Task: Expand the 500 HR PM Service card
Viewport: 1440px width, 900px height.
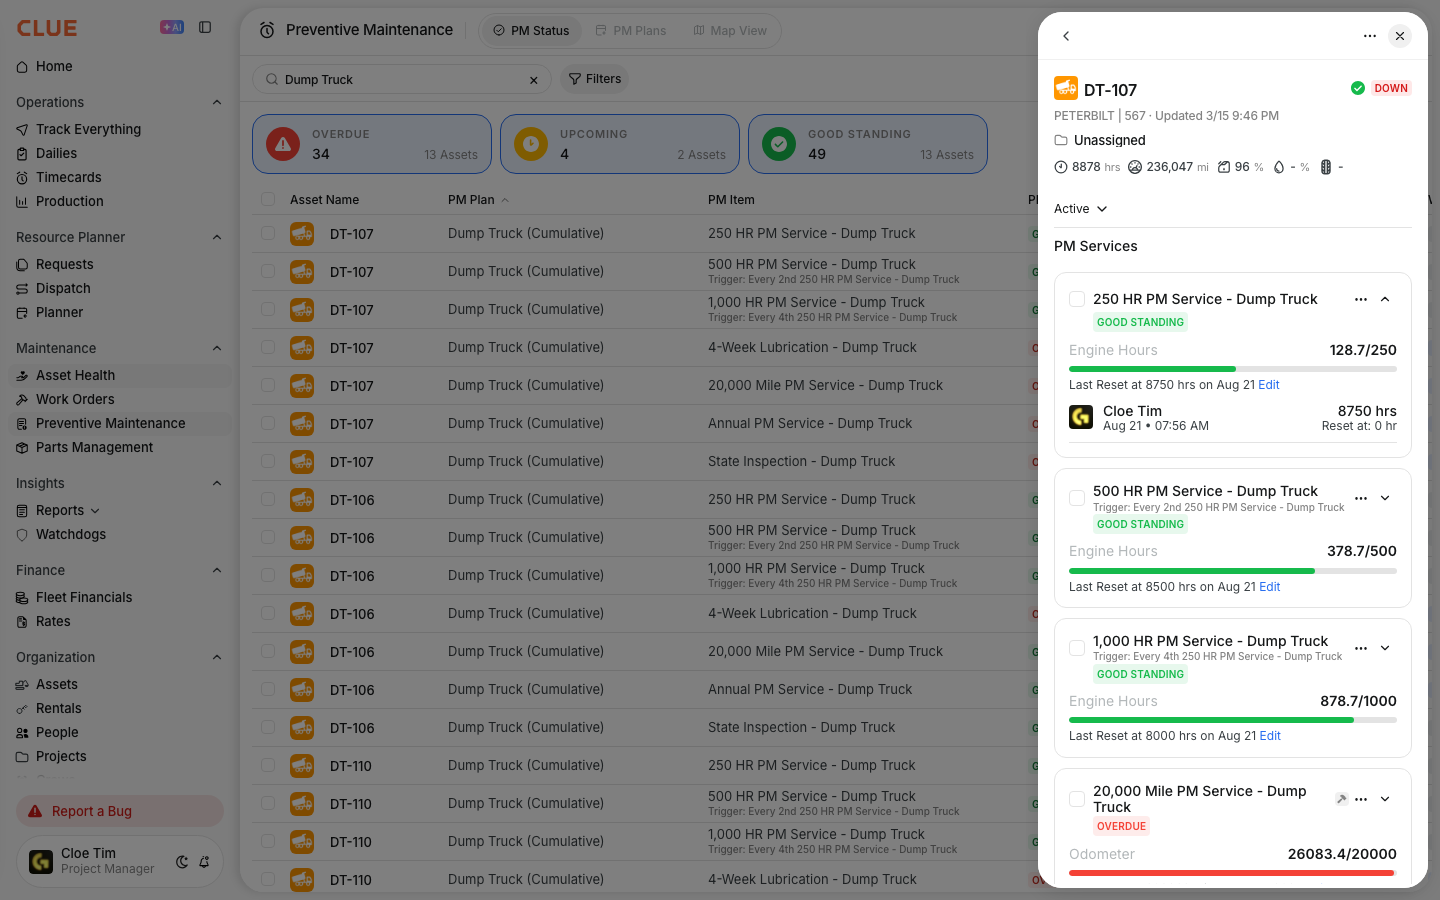Action: [x=1385, y=498]
